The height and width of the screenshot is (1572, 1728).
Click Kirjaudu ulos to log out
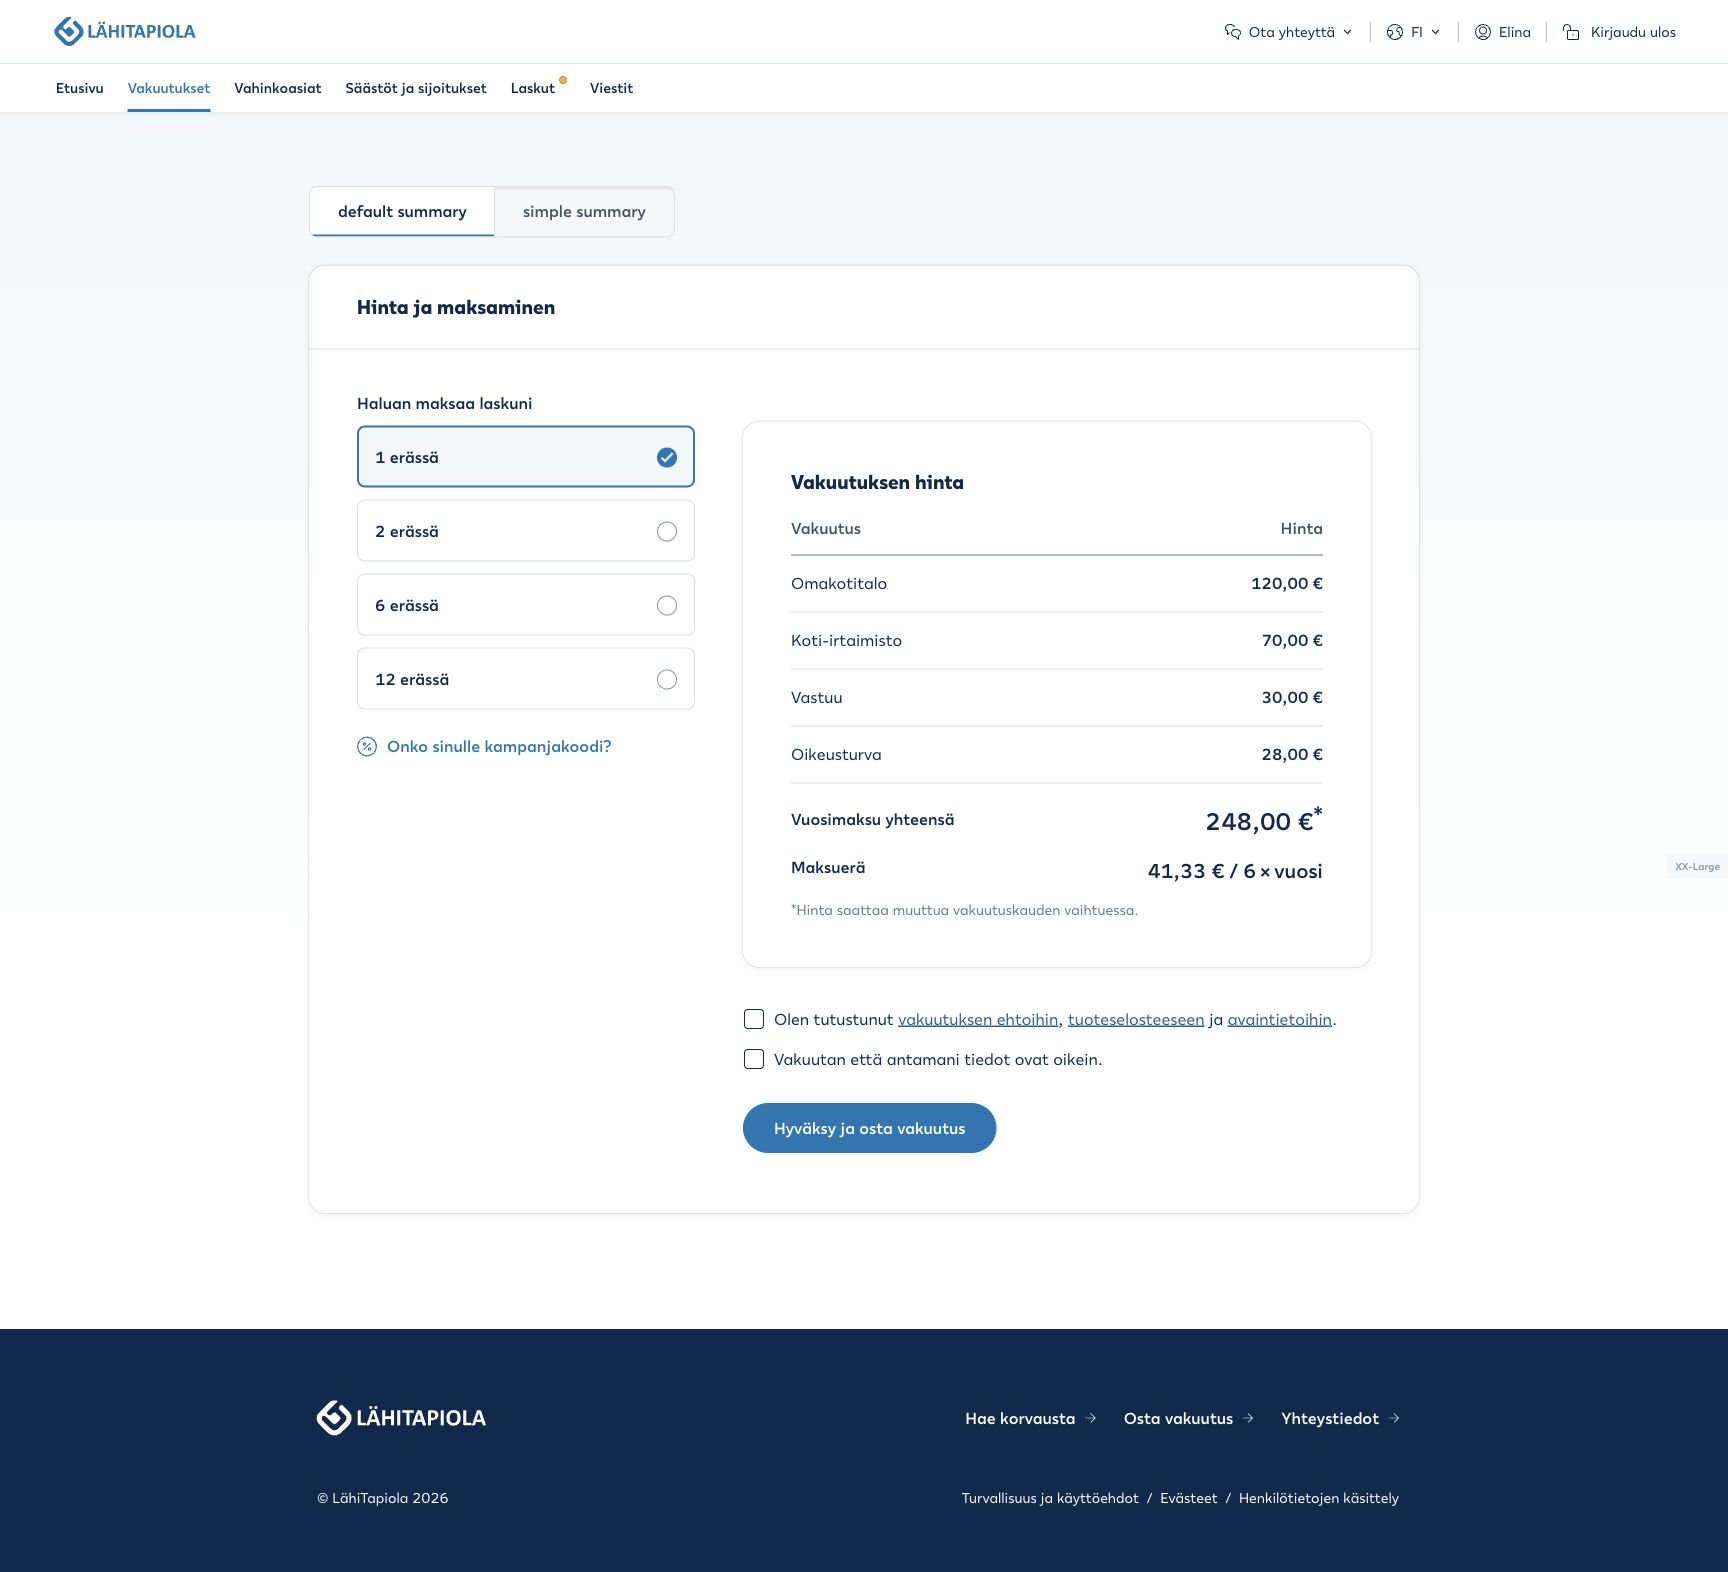click(1633, 32)
